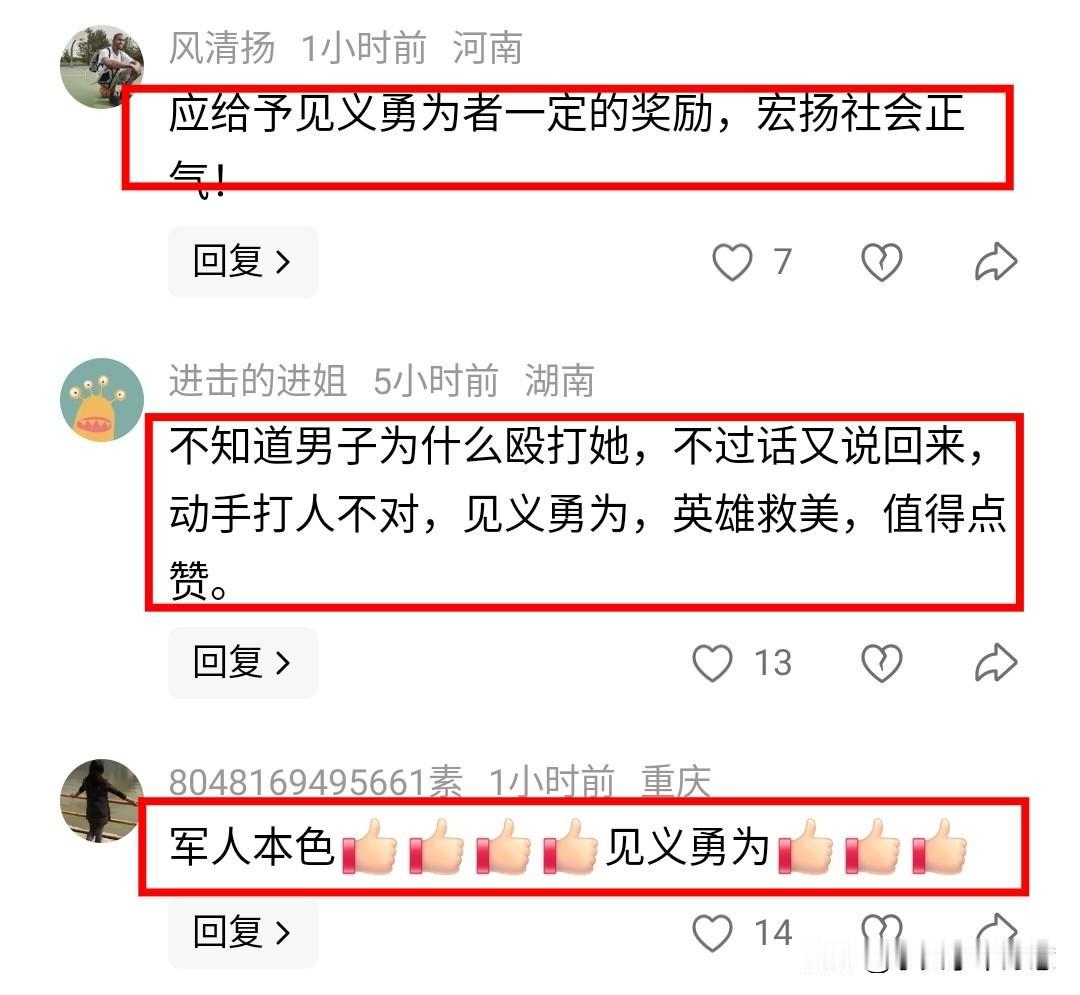
Task: Reply to 进击的进姐's comment
Action: point(242,662)
